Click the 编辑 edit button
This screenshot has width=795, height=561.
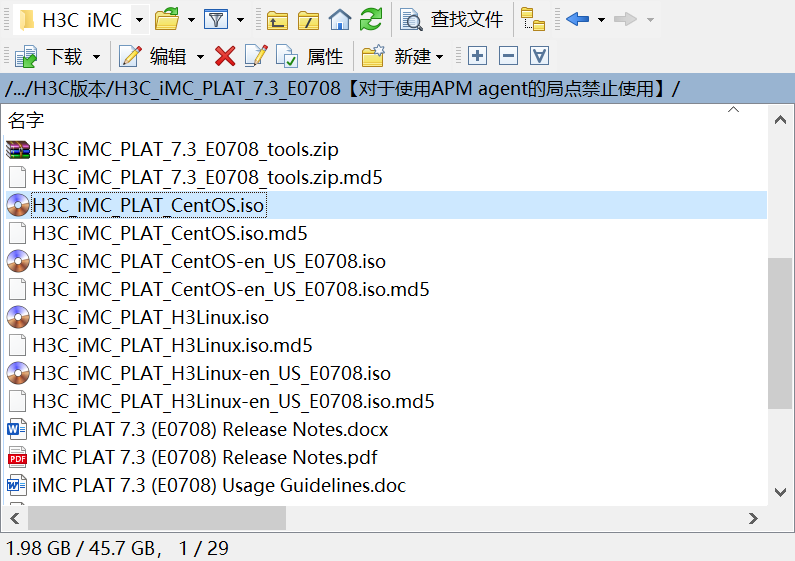point(153,56)
